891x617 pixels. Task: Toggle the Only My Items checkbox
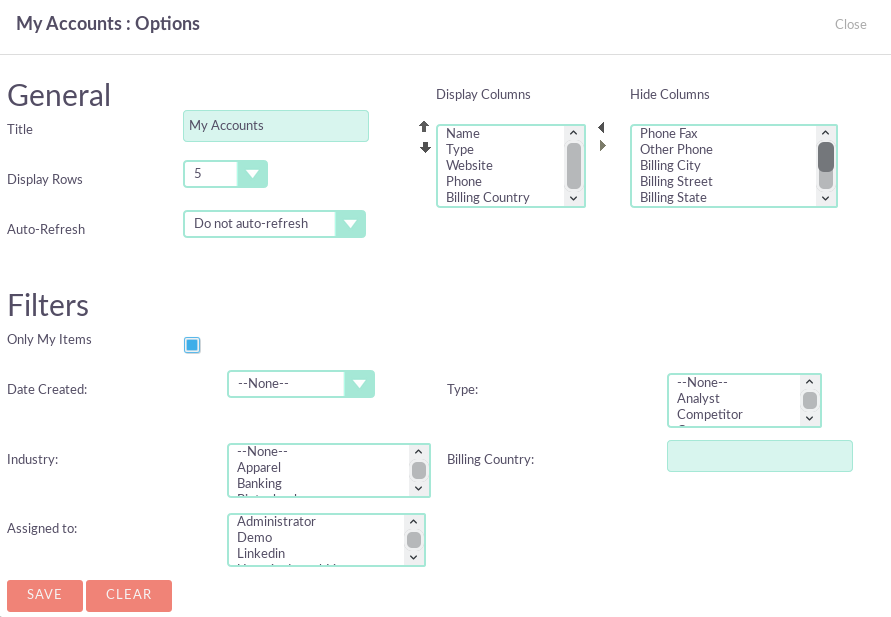(x=192, y=345)
